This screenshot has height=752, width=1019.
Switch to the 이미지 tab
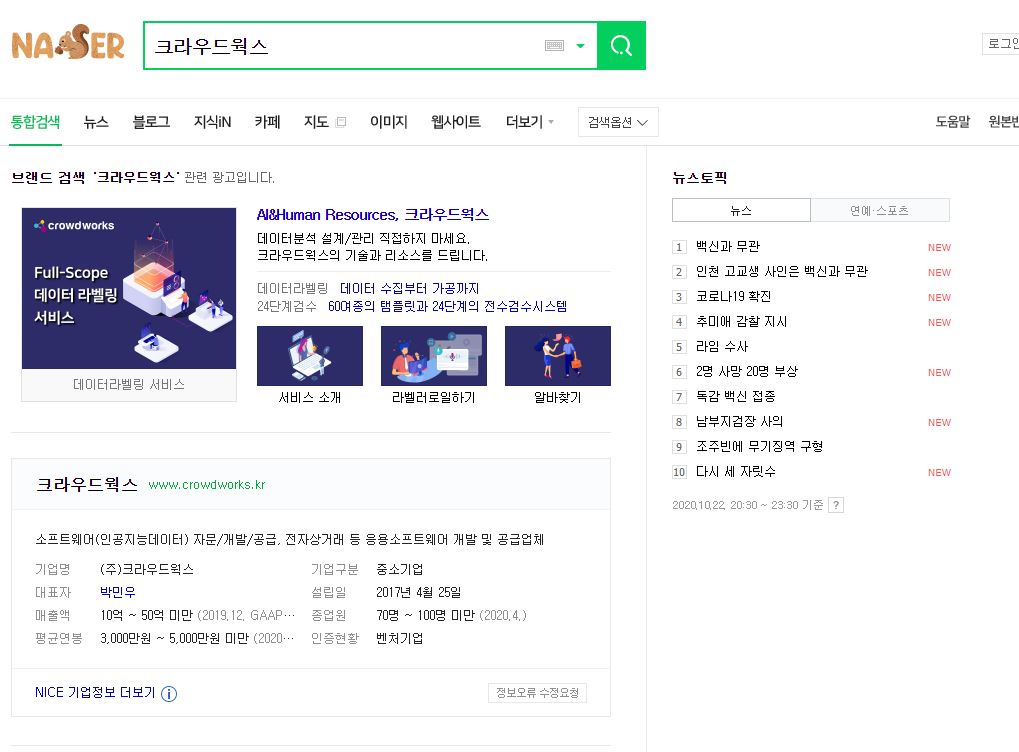(x=389, y=122)
